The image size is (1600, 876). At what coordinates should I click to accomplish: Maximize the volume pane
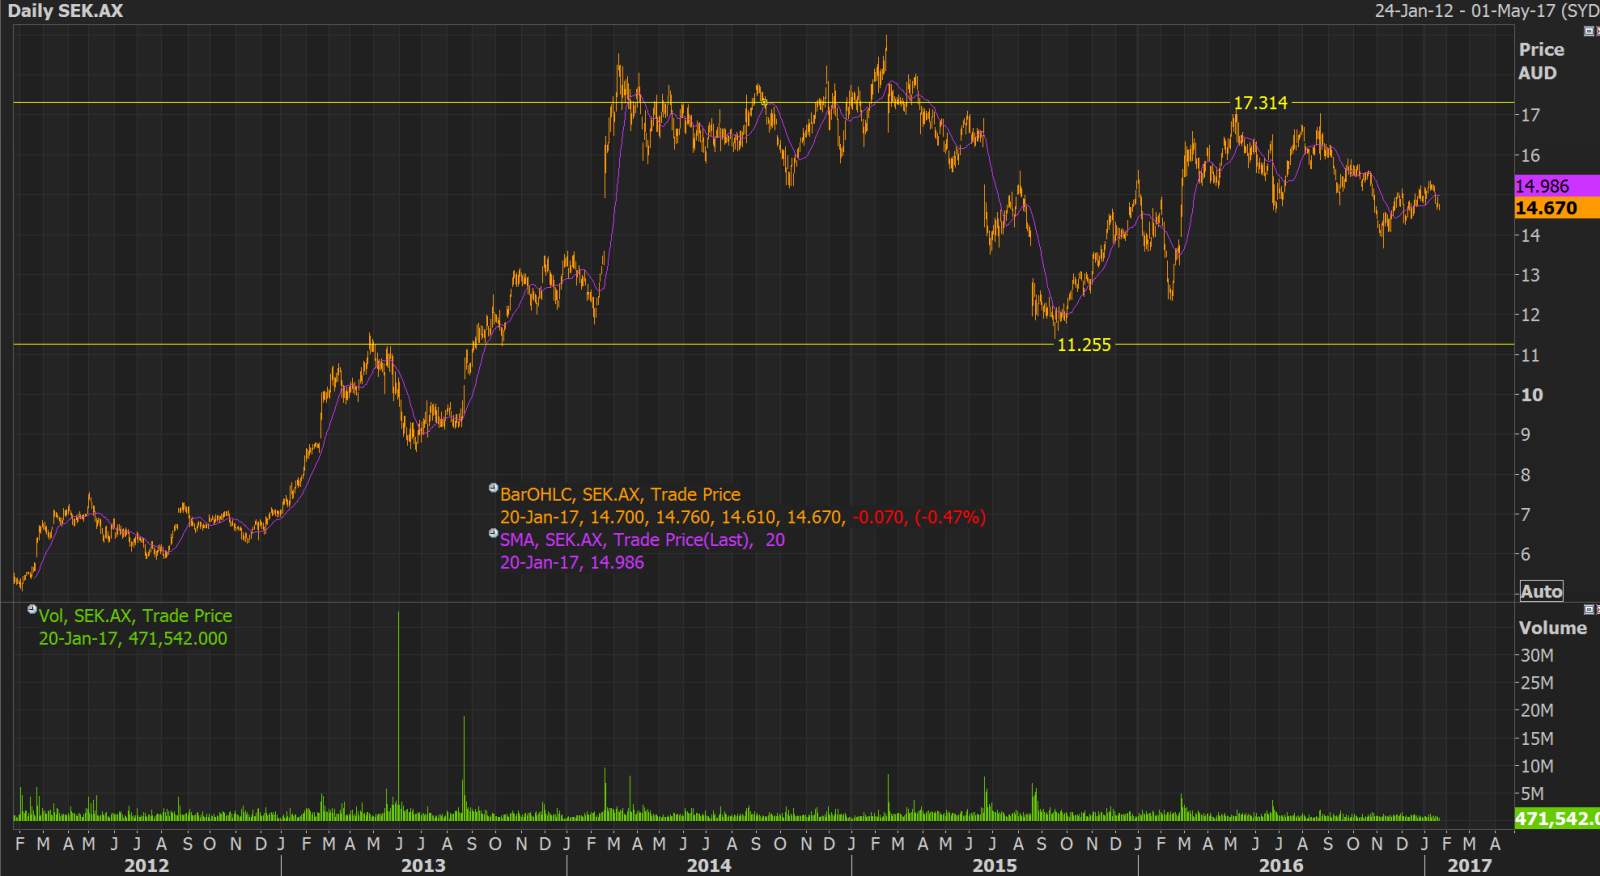coord(1588,609)
